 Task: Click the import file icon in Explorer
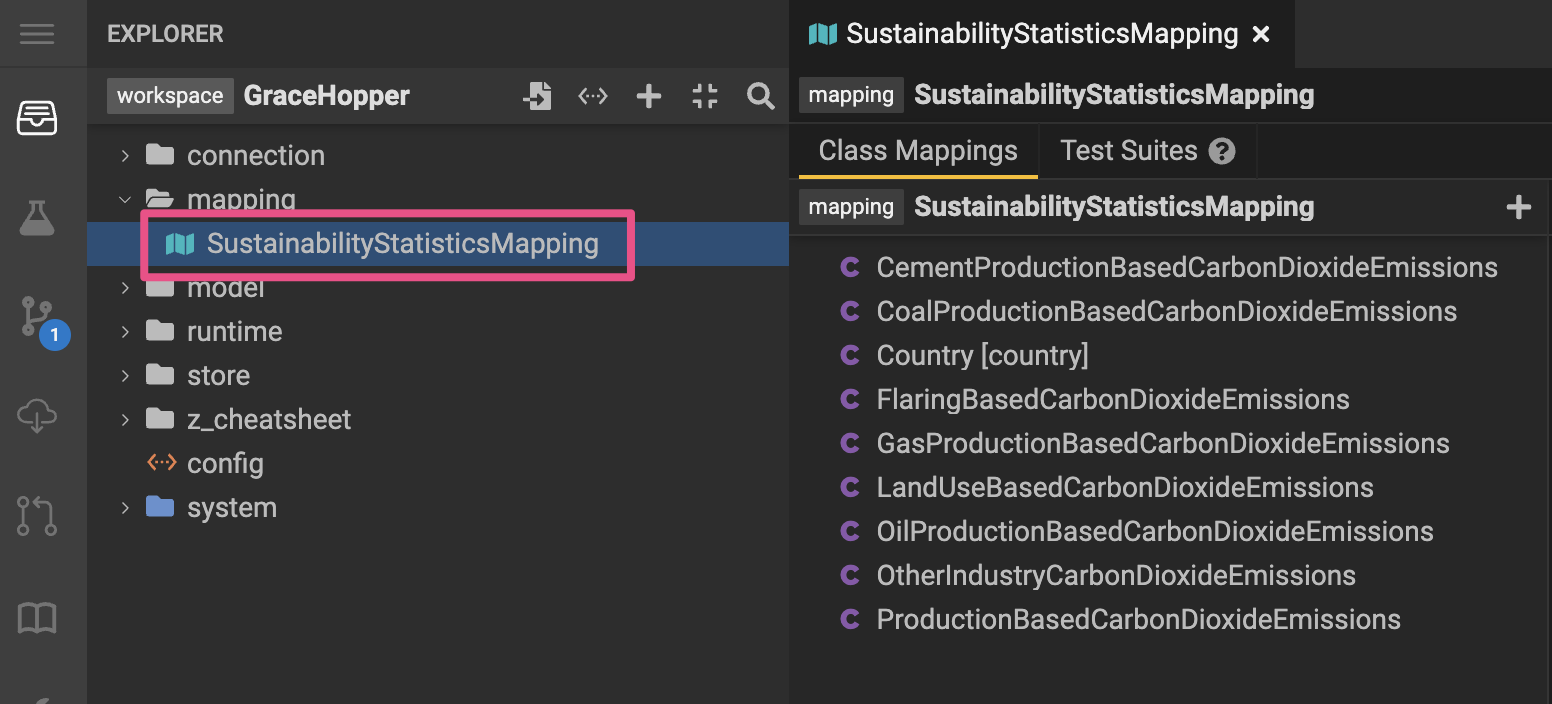coord(538,96)
